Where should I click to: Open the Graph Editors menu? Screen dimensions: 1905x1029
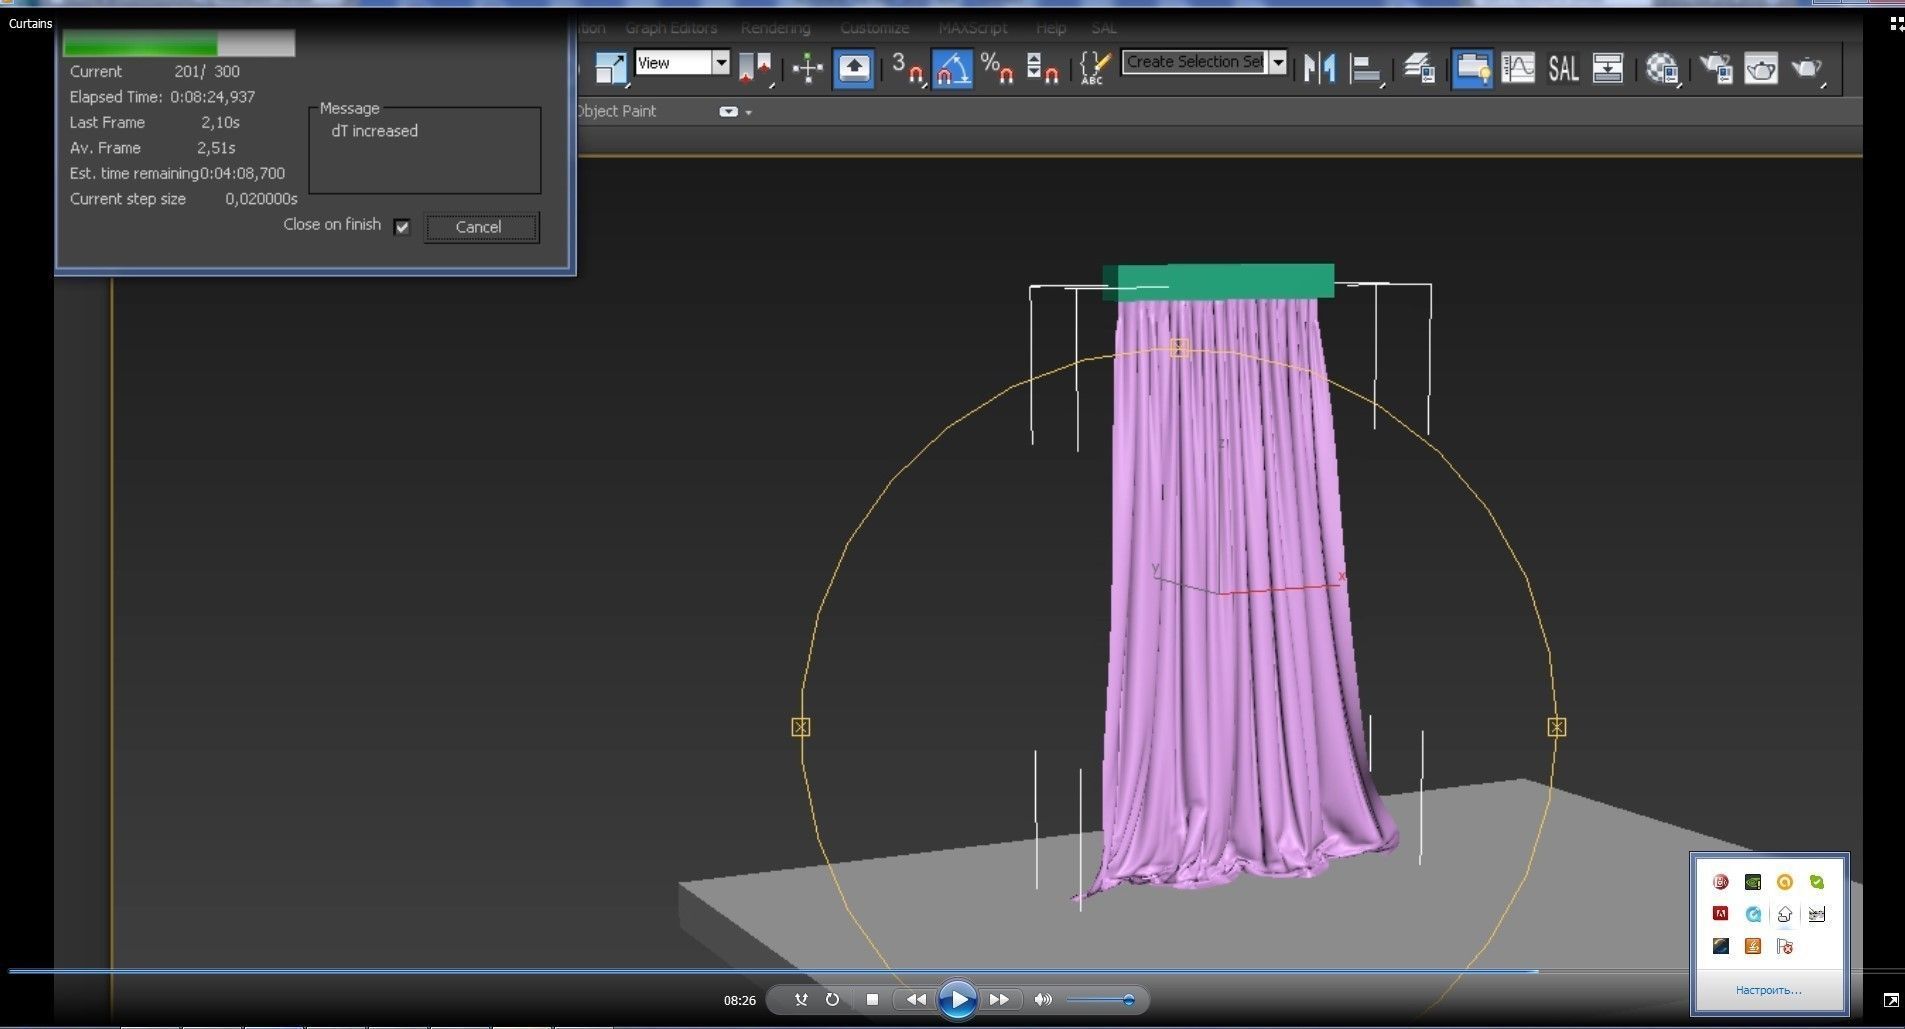click(x=671, y=28)
